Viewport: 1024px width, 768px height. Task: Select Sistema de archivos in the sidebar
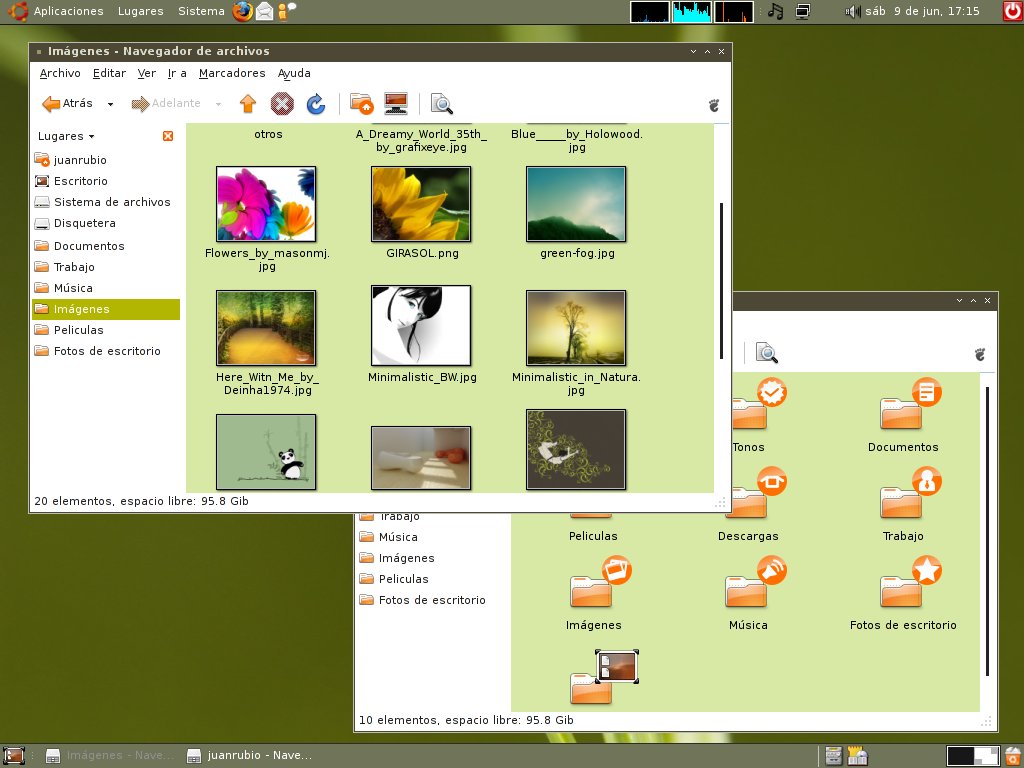[x=106, y=202]
